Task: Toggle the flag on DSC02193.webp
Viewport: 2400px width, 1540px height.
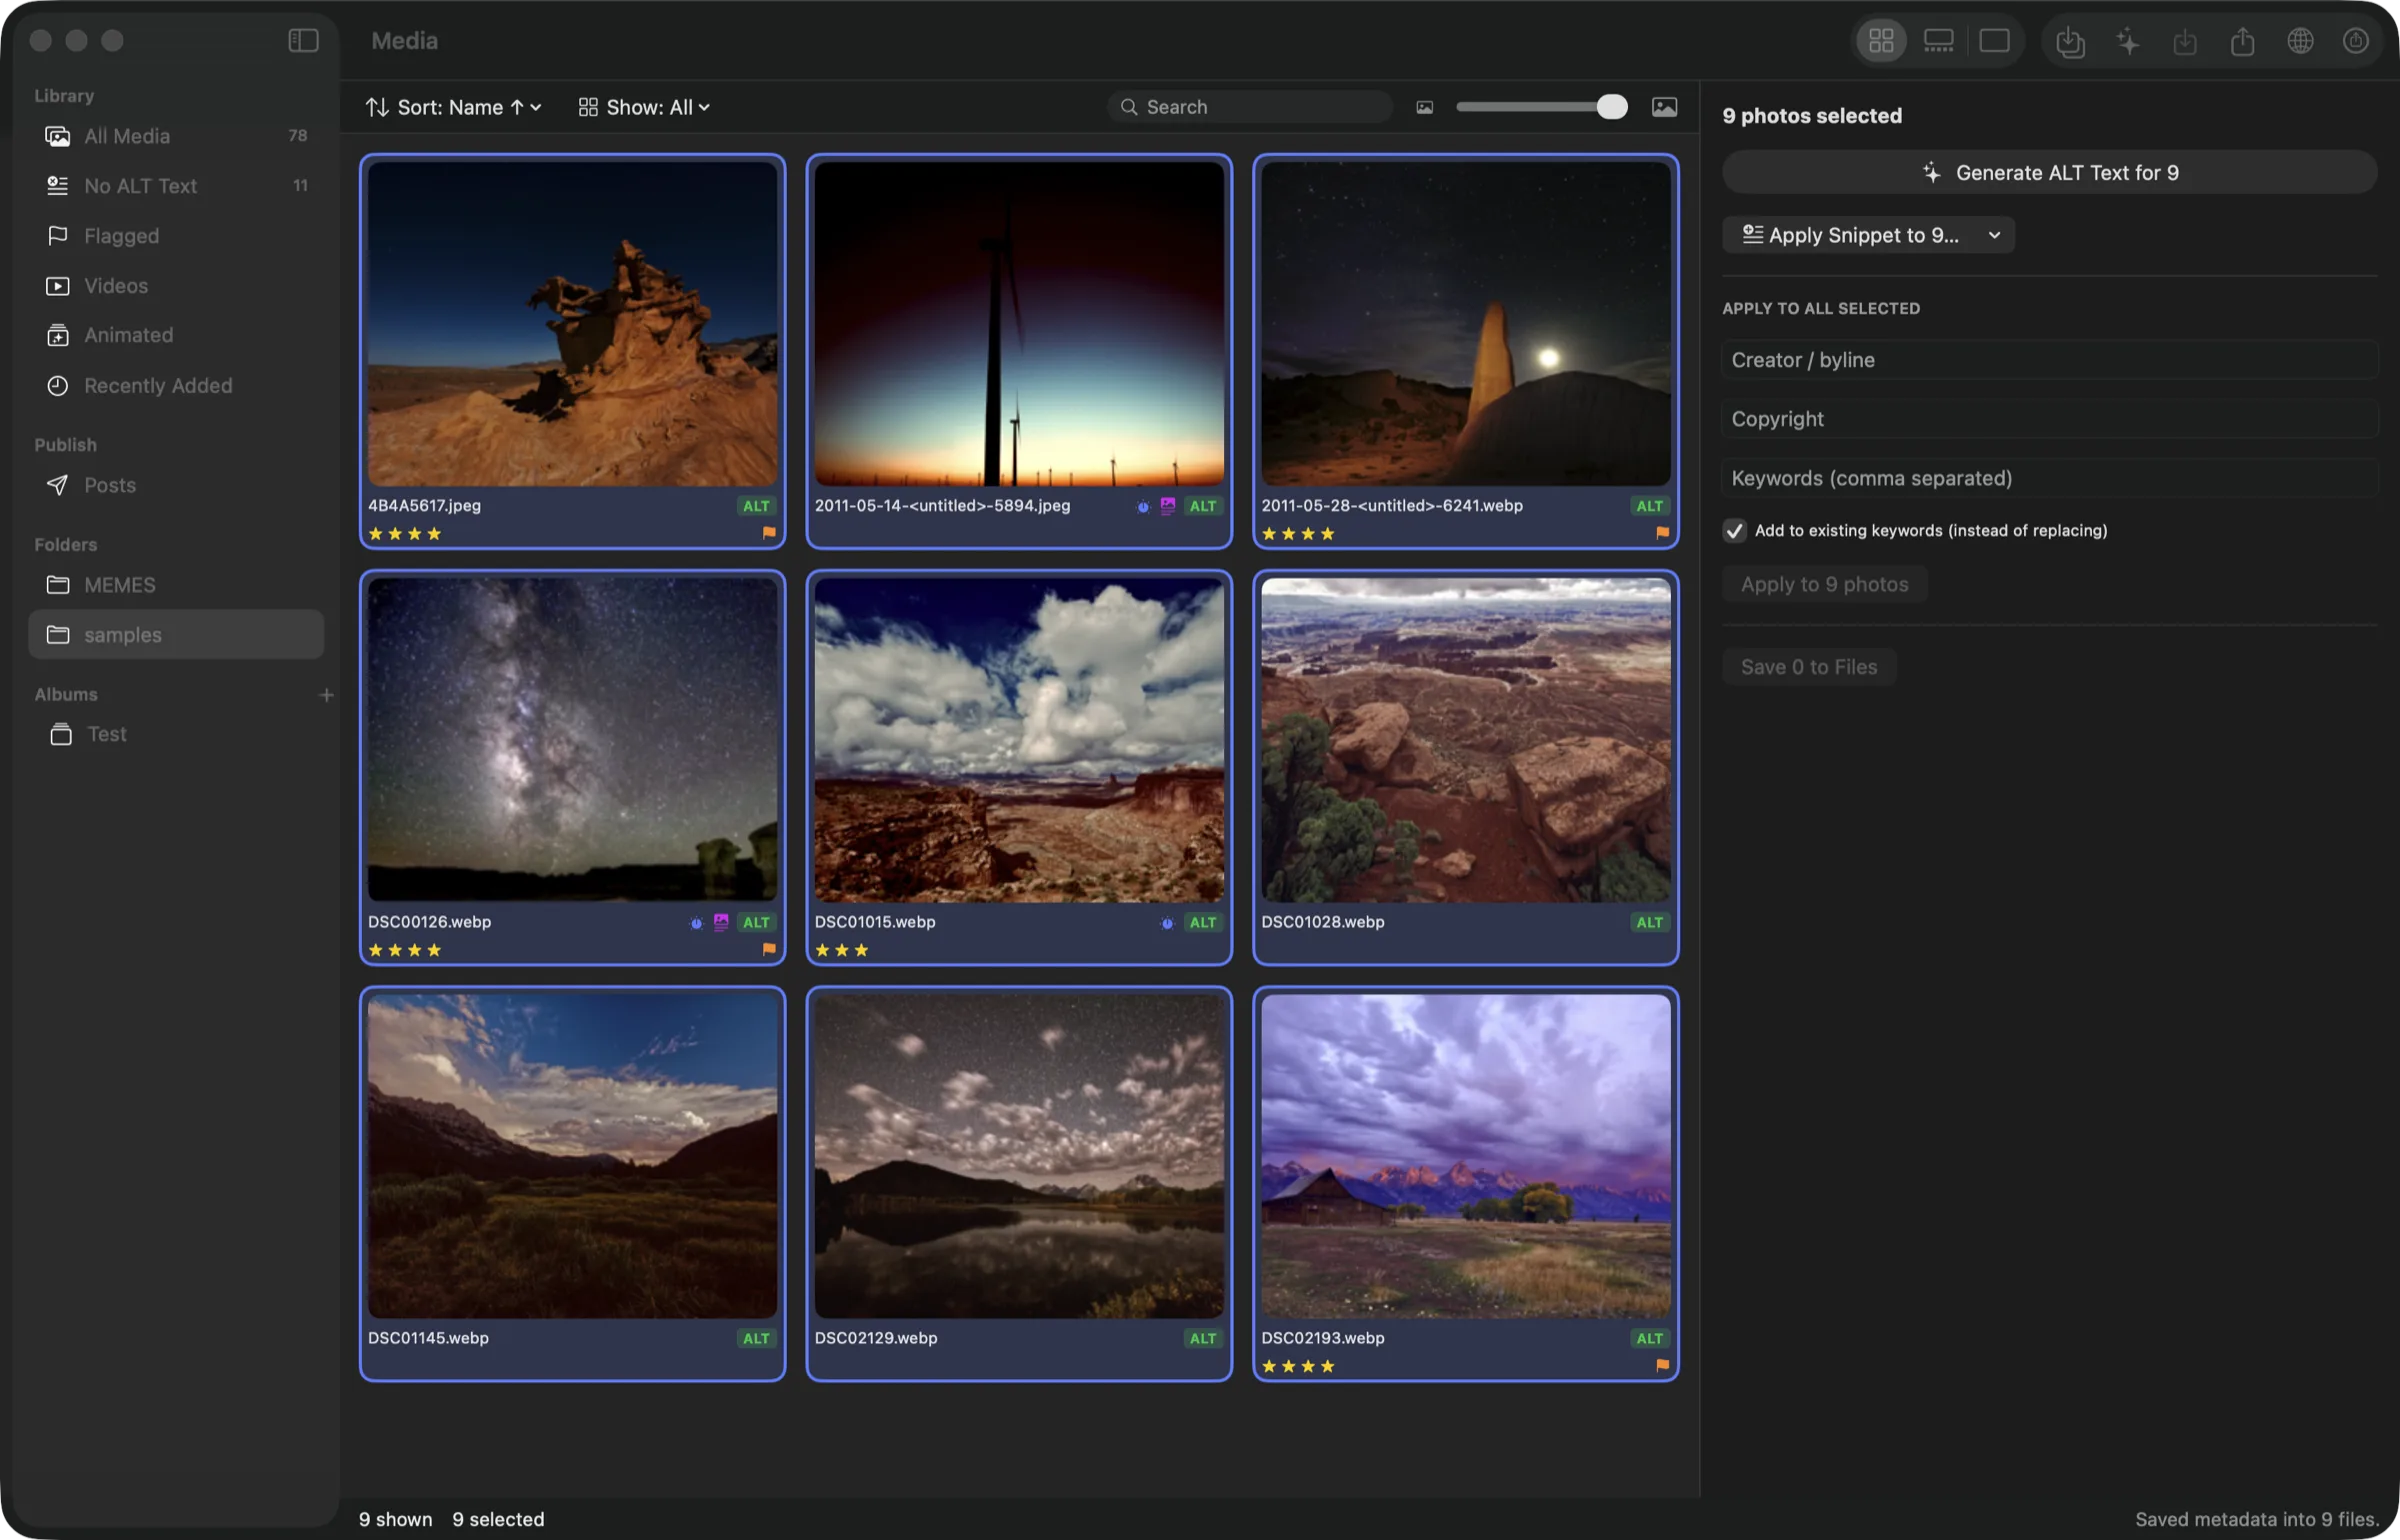Action: tap(1661, 1365)
